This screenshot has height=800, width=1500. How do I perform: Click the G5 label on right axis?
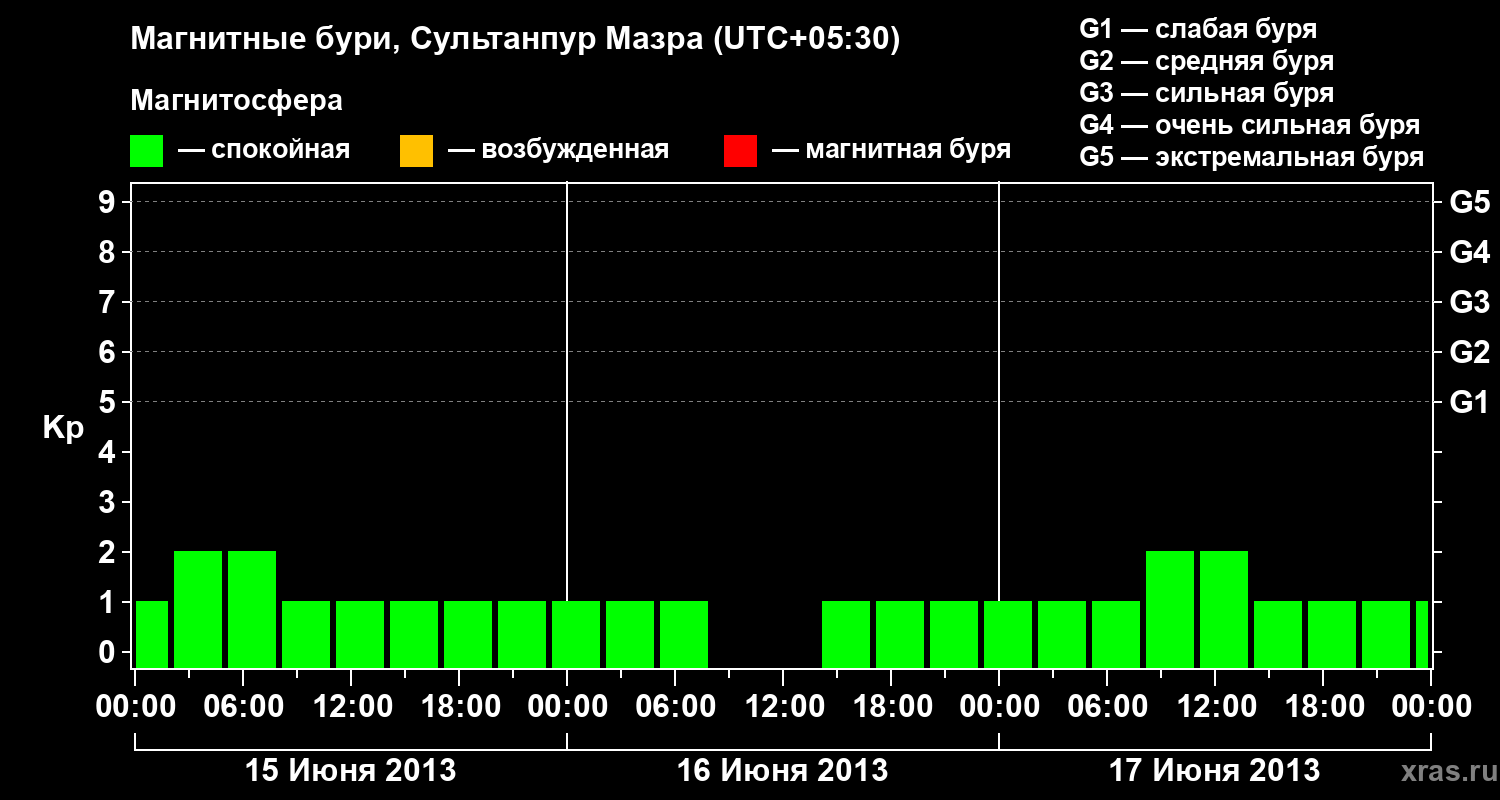1469,202
